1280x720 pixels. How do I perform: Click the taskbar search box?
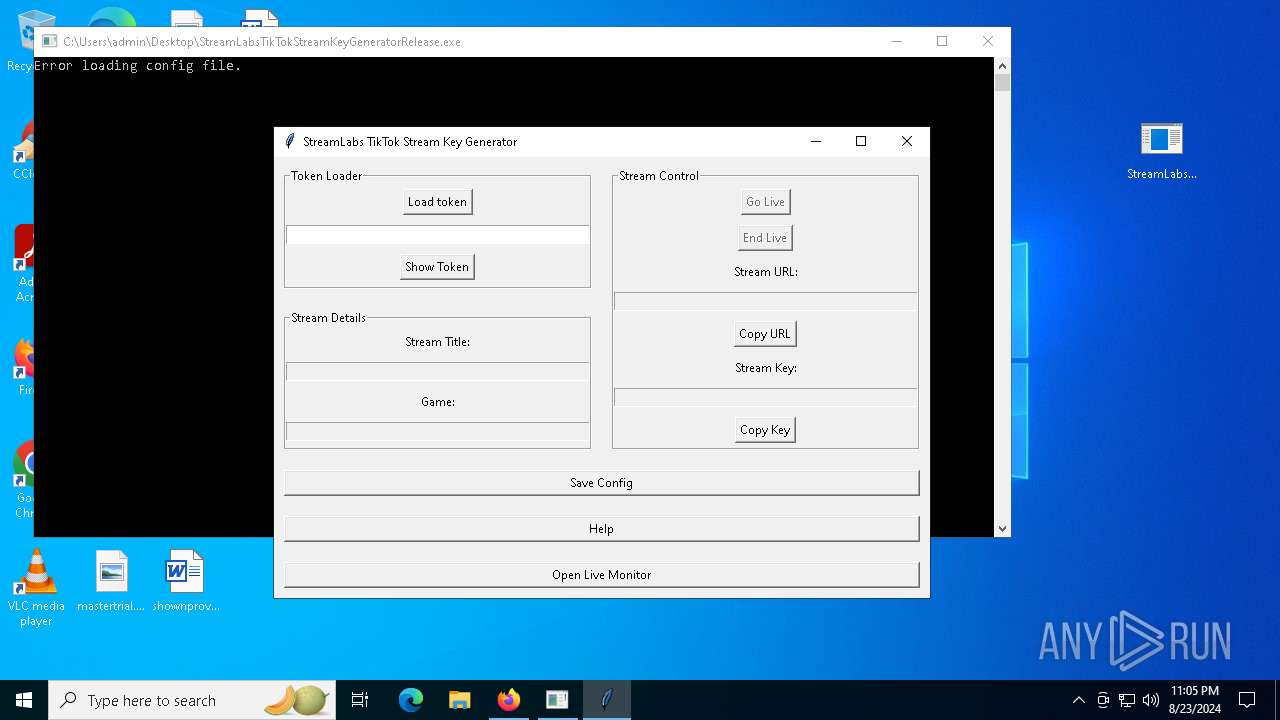click(x=190, y=700)
